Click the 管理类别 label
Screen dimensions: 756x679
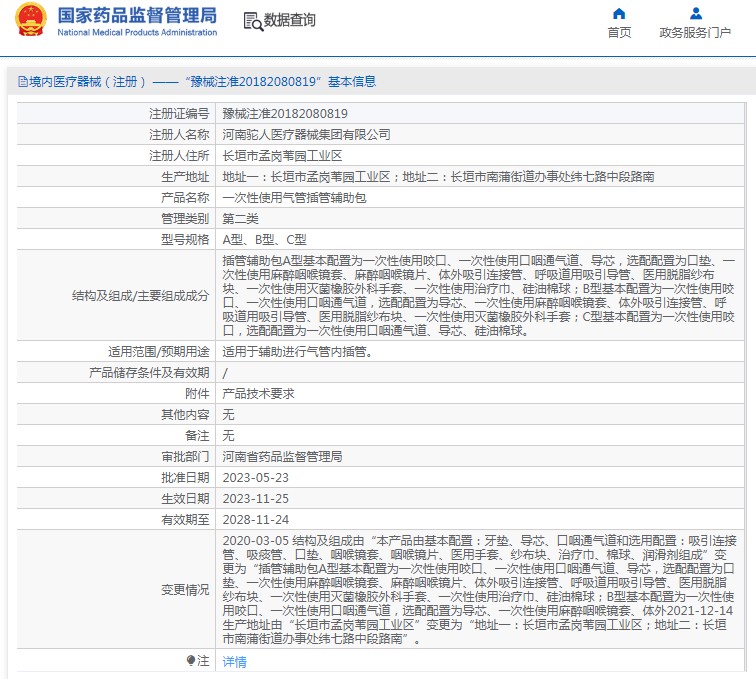click(x=185, y=218)
